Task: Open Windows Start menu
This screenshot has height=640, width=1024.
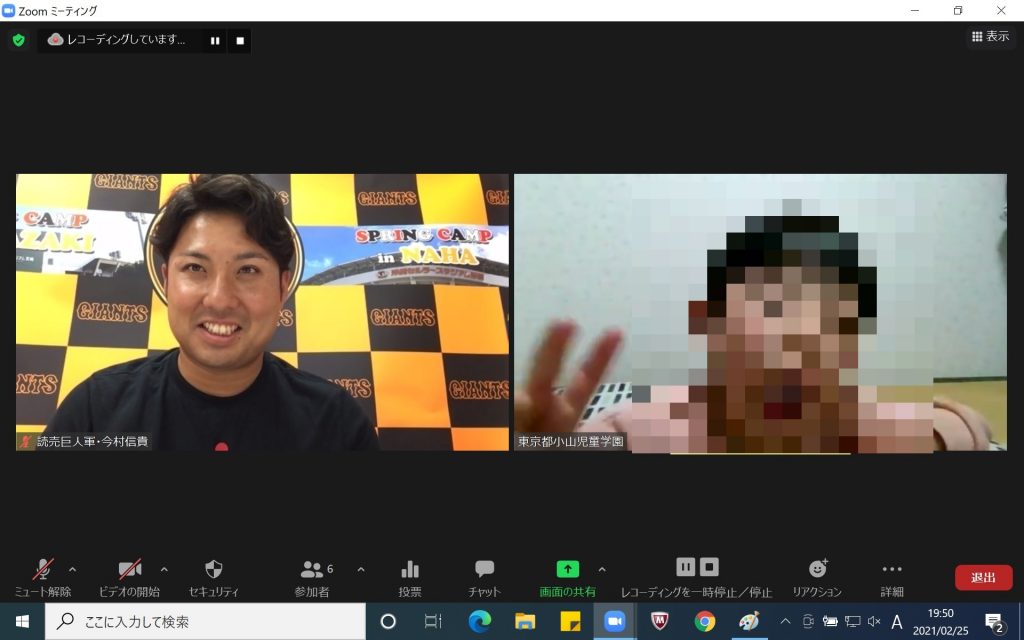Action: [x=22, y=621]
